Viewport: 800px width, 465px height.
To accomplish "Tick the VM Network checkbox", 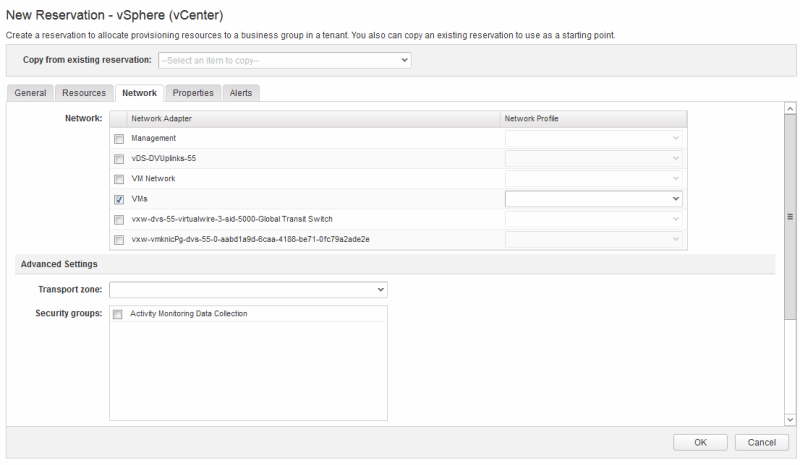I will 119,178.
